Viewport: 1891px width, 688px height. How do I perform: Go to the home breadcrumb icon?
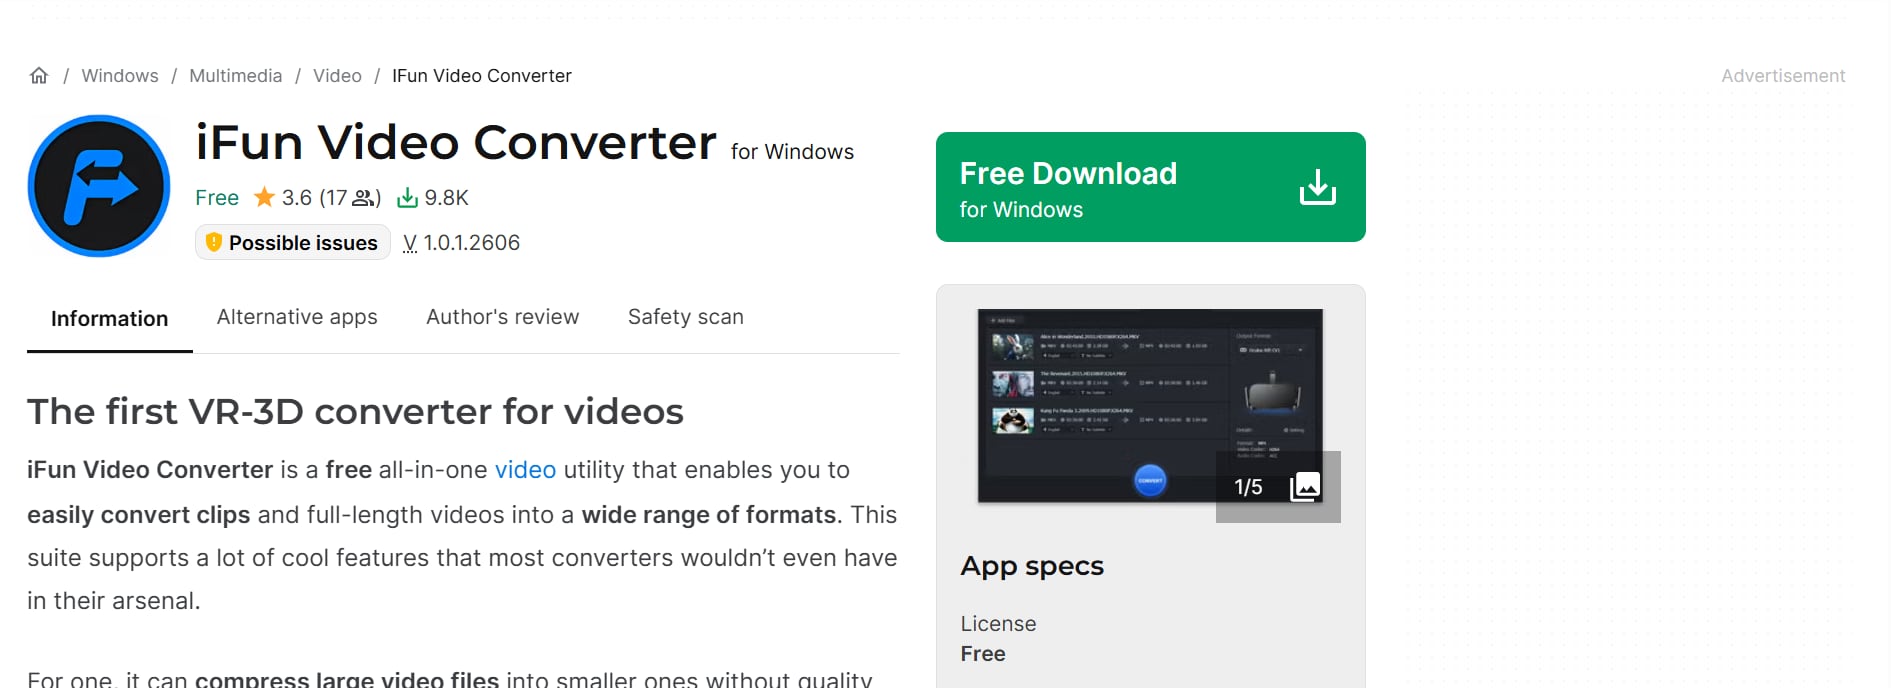pyautogui.click(x=39, y=76)
